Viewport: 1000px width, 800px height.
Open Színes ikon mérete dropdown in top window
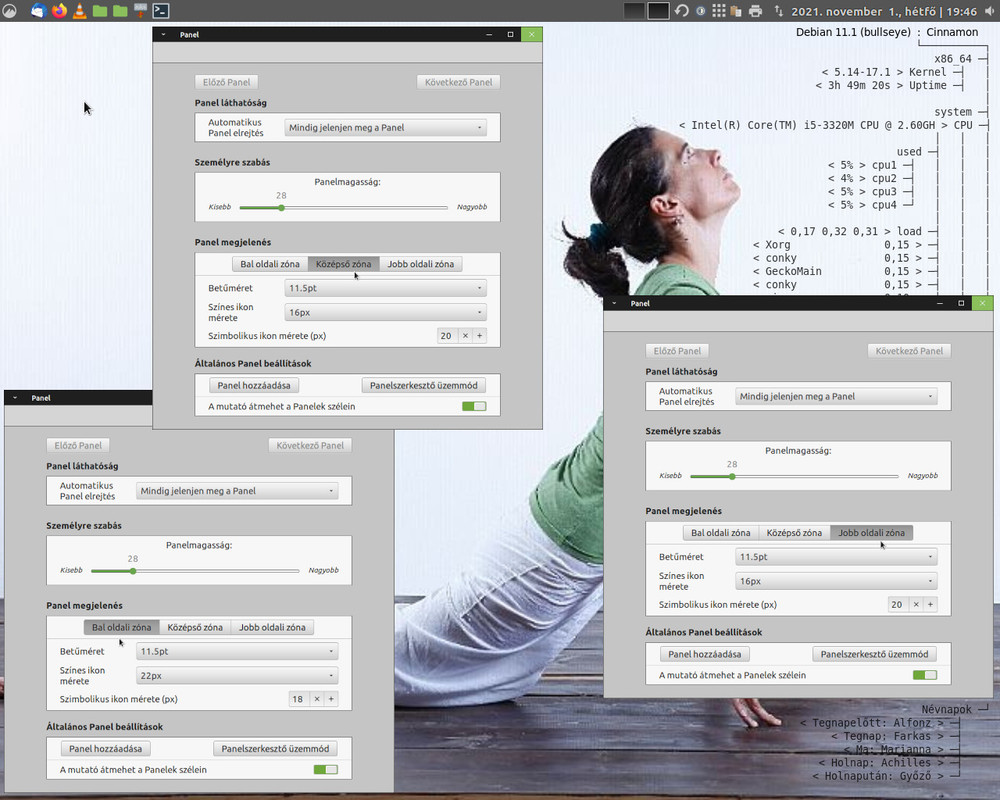click(x=385, y=313)
